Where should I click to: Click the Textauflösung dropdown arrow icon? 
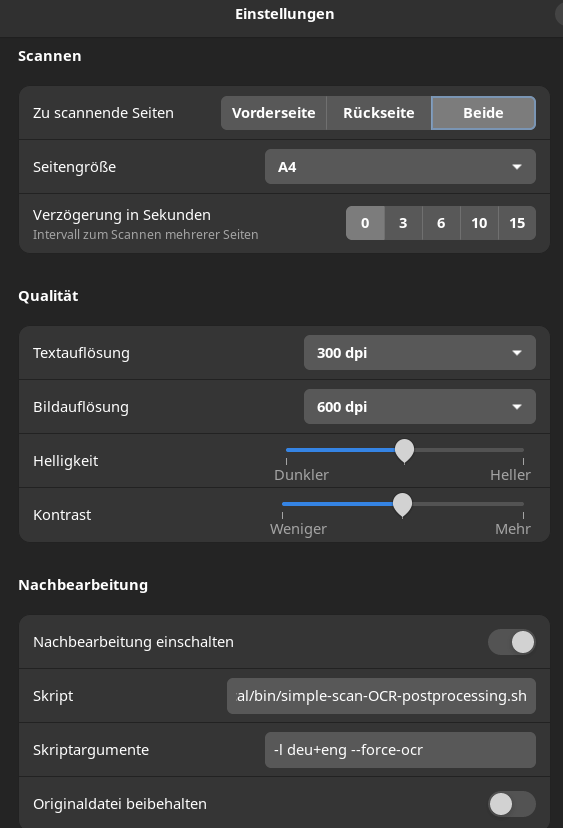(x=517, y=353)
